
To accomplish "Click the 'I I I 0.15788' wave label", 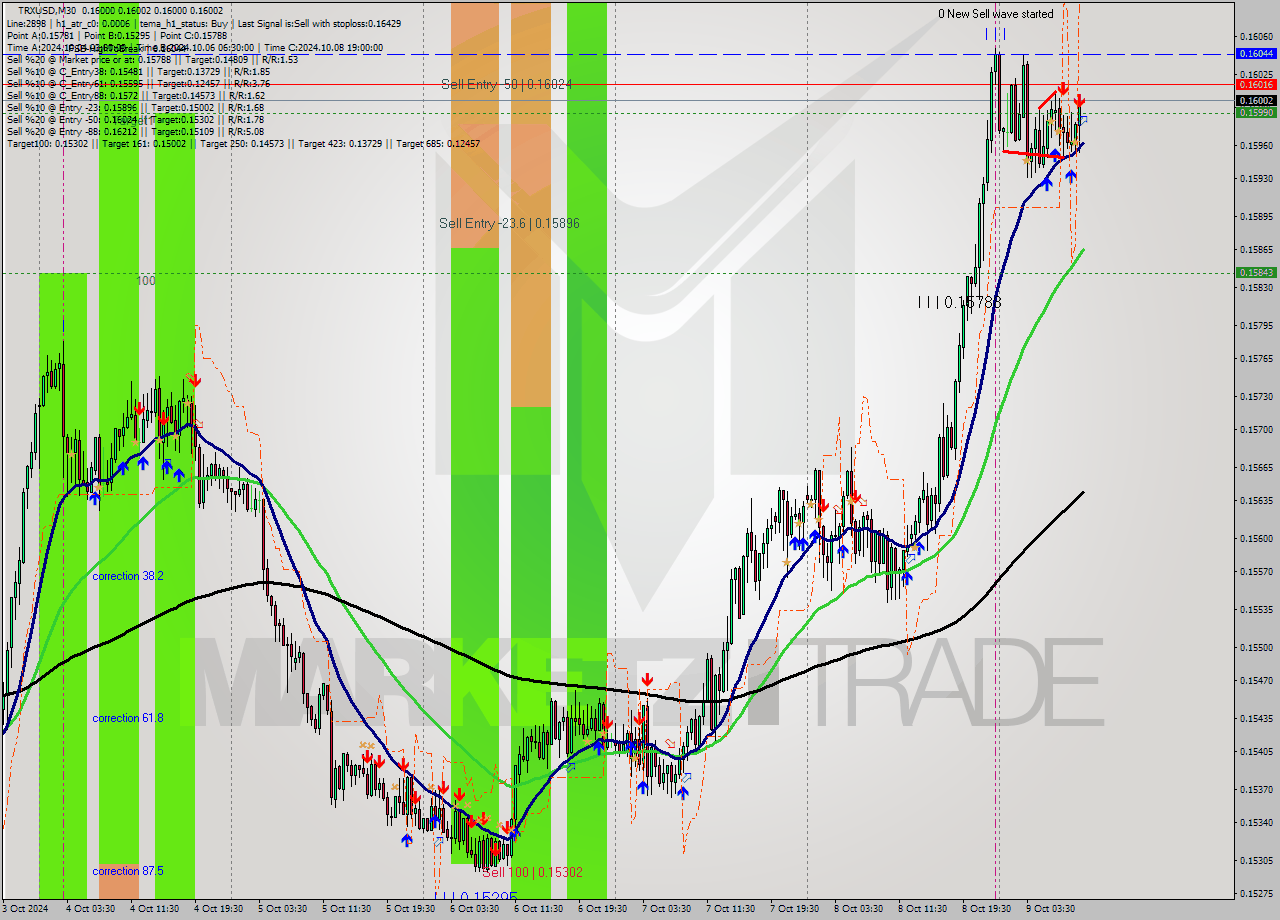I will [959, 302].
